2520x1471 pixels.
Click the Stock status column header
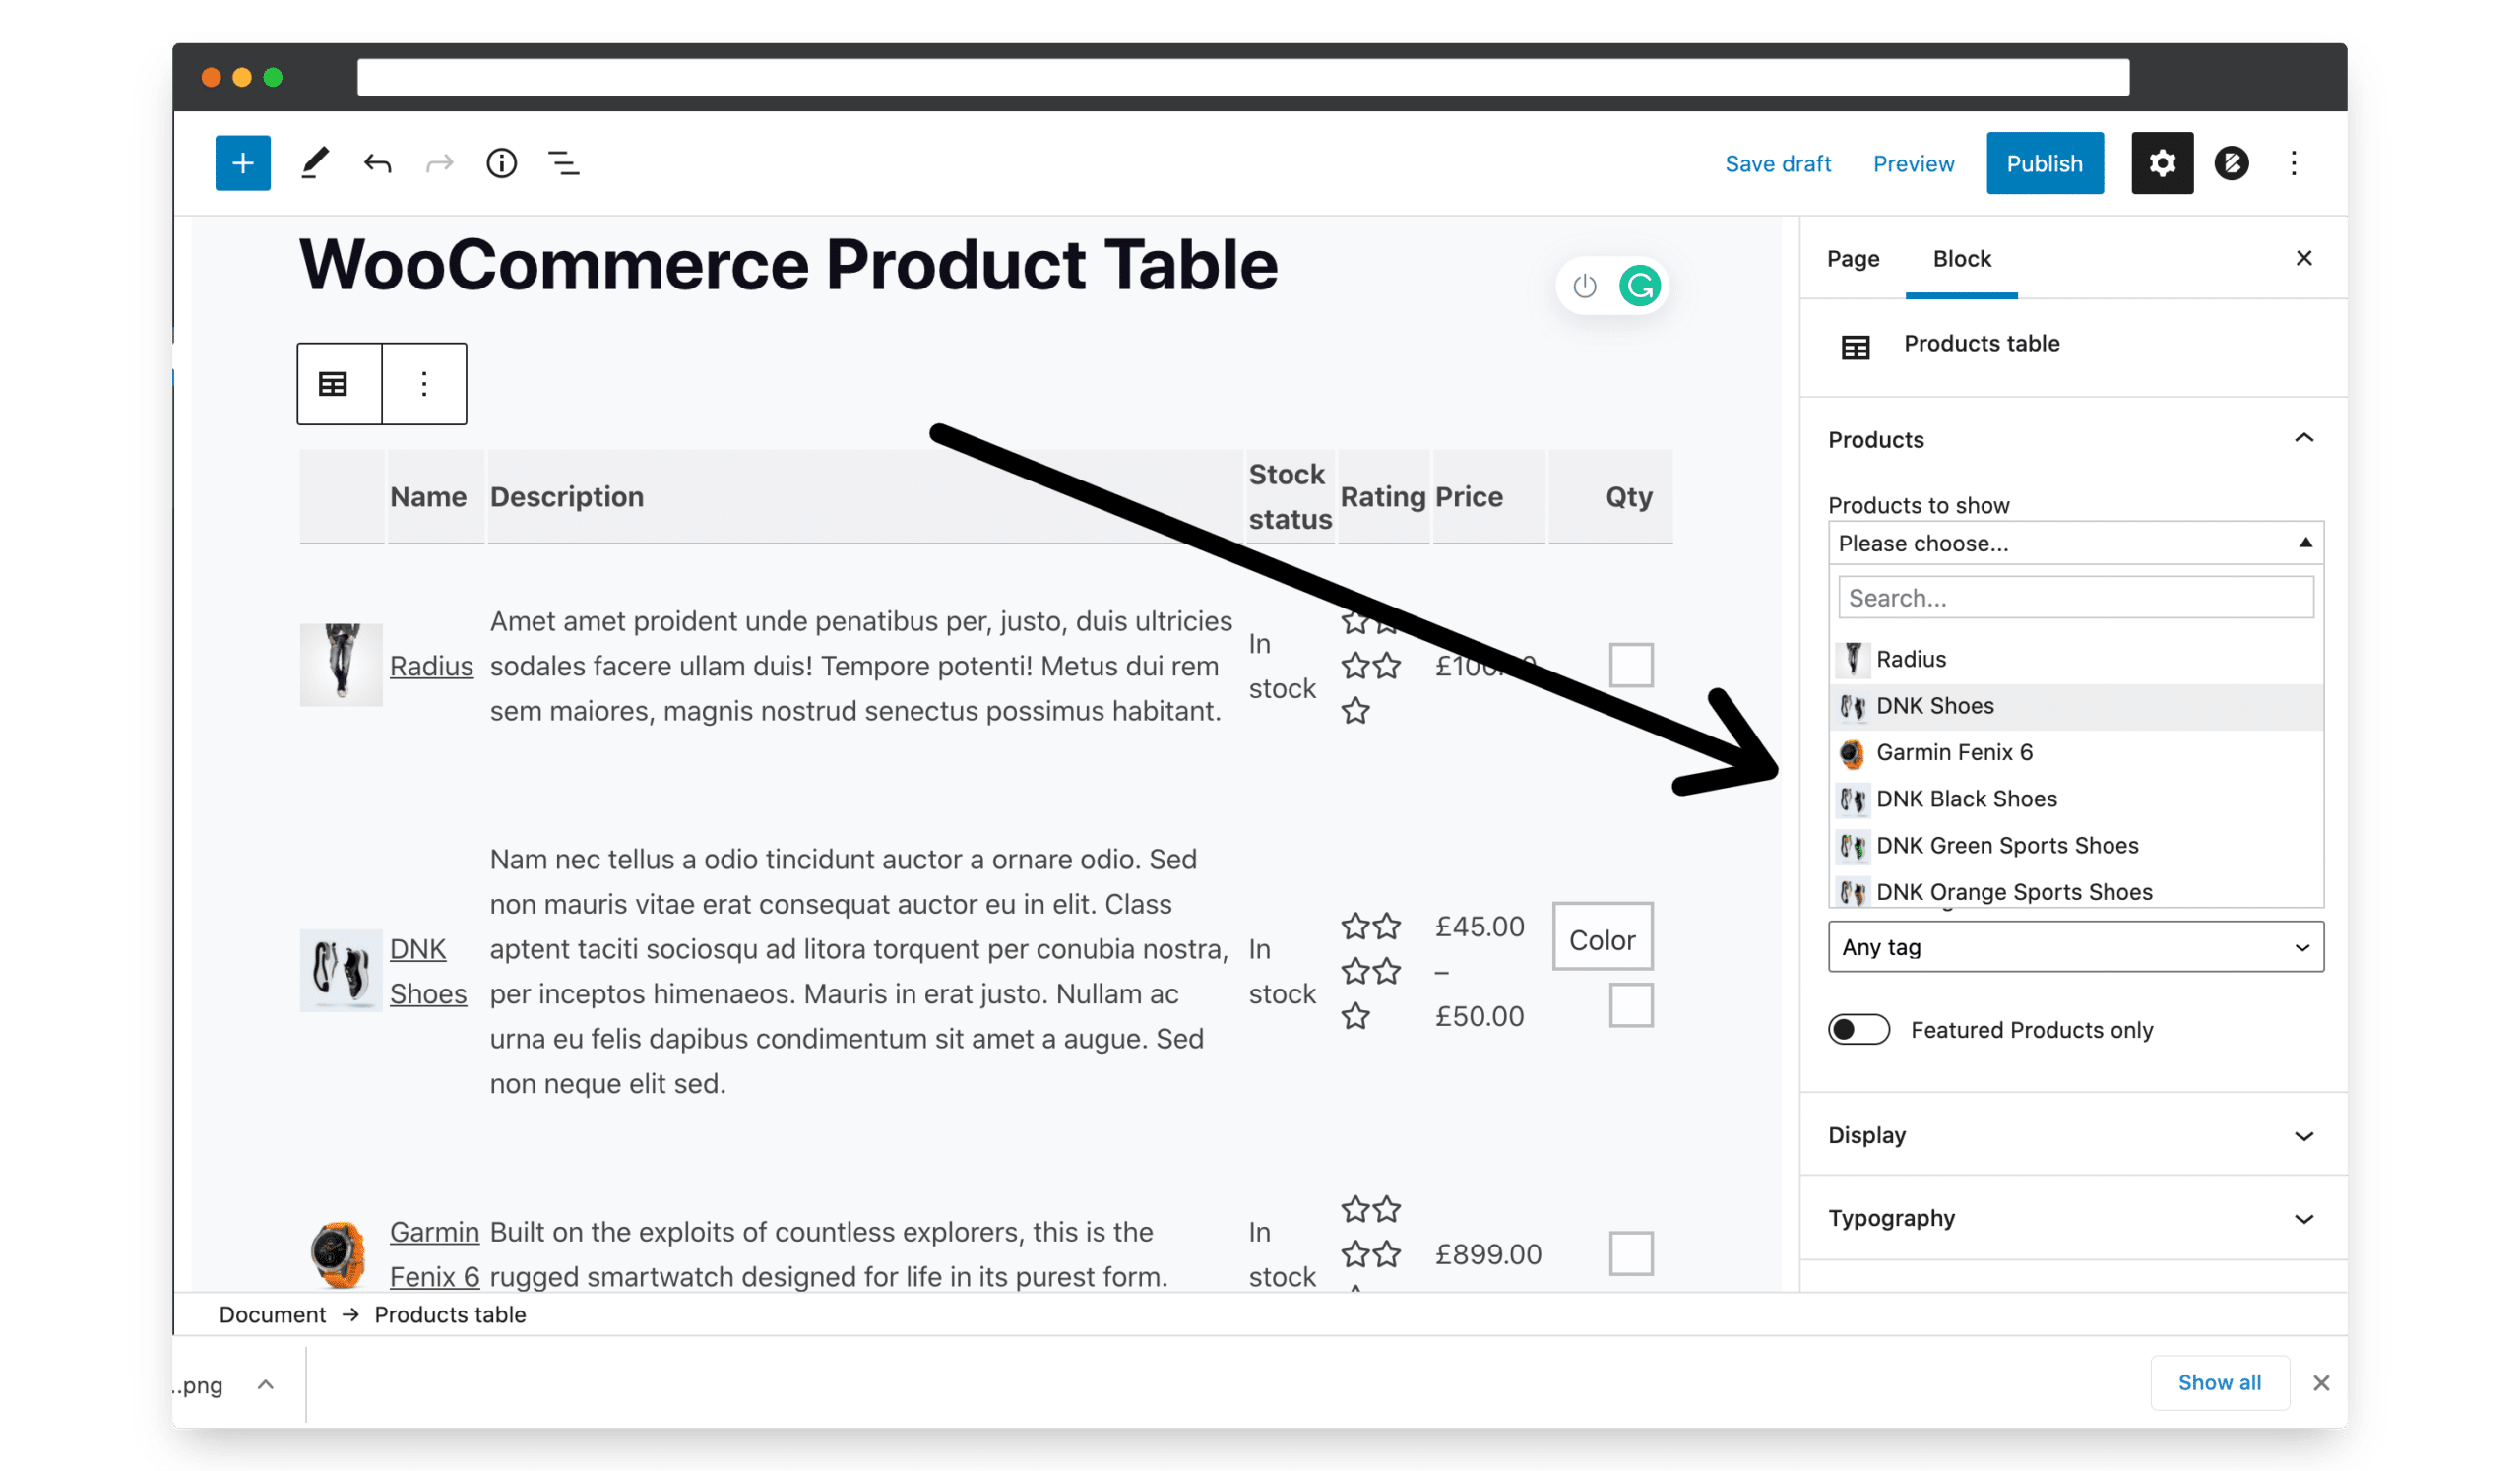pyautogui.click(x=1290, y=497)
